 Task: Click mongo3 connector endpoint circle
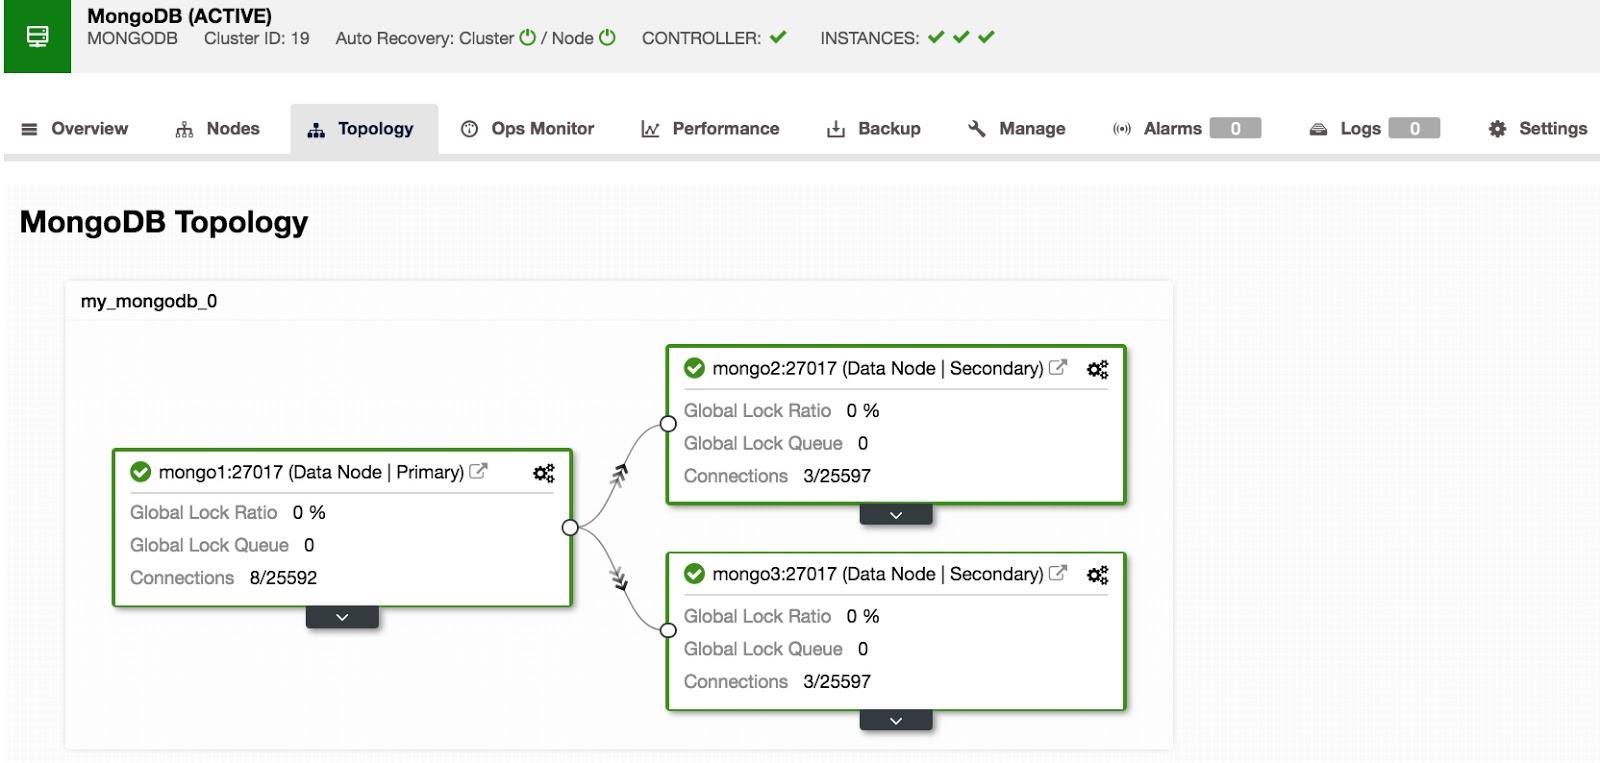tap(668, 630)
